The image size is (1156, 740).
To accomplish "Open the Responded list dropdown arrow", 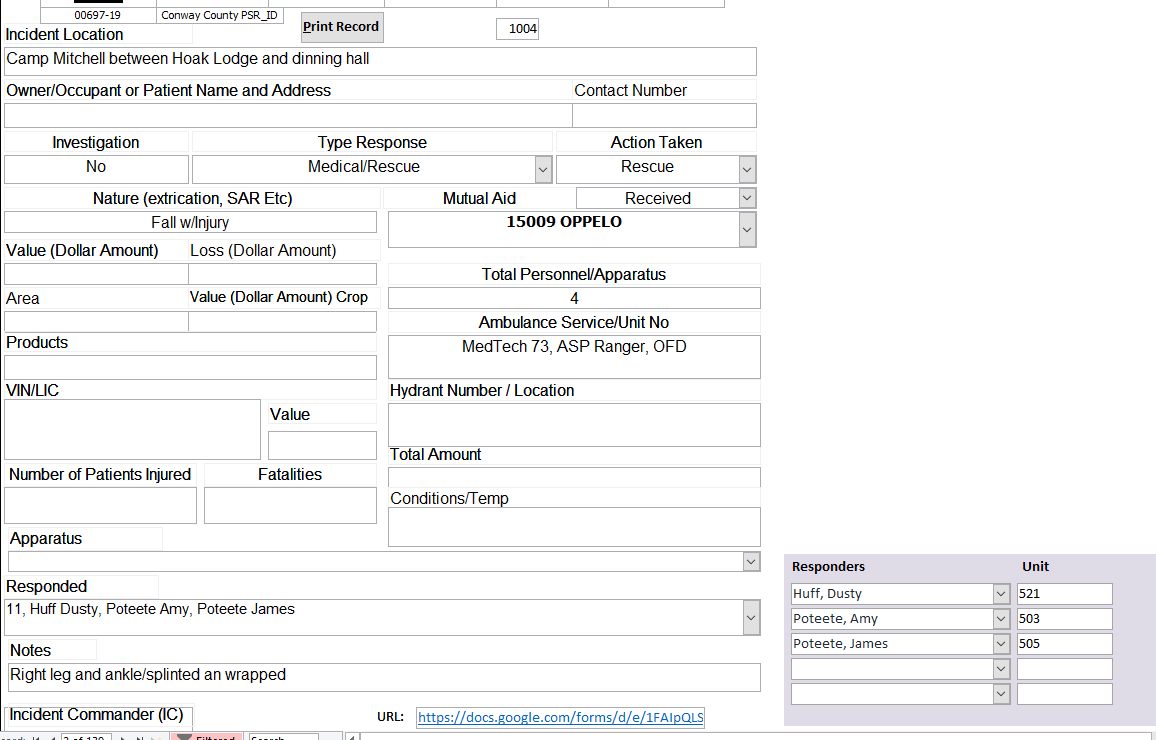I will (751, 618).
